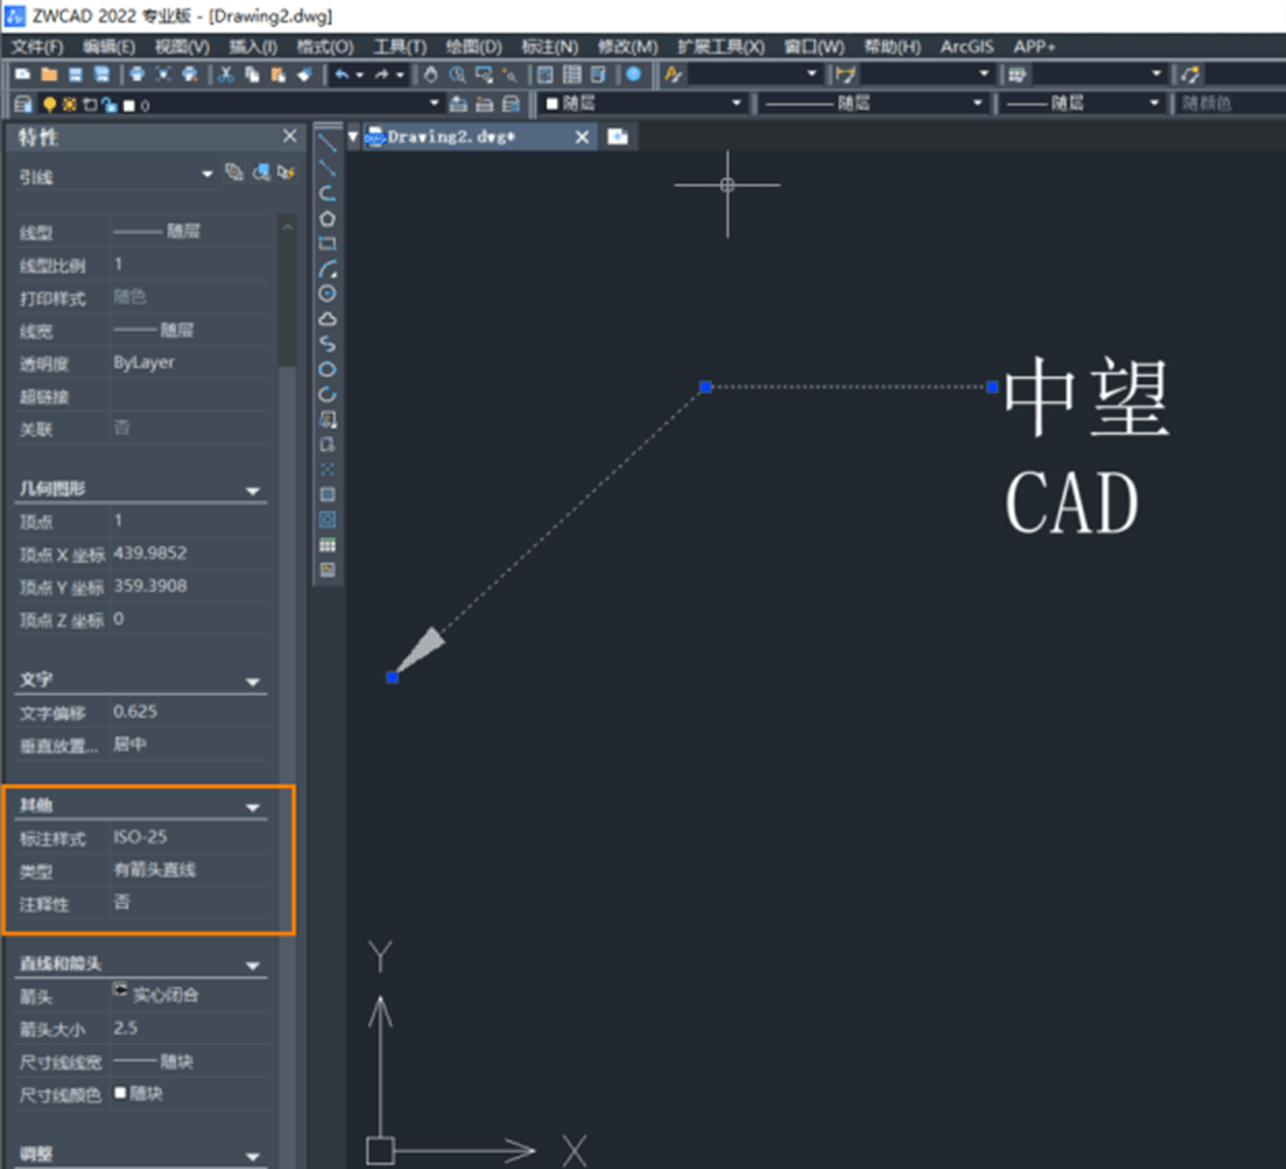Select the Rectangle draw tool
Image resolution: width=1286 pixels, height=1169 pixels.
327,243
